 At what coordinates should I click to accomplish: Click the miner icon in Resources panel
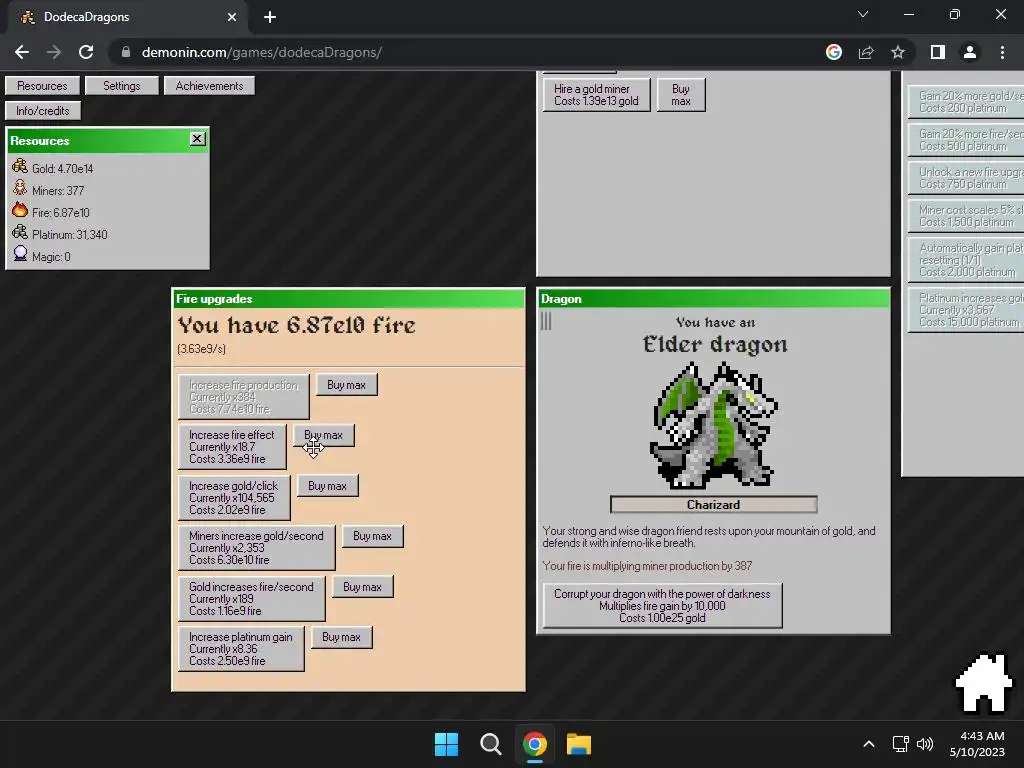click(x=20, y=189)
